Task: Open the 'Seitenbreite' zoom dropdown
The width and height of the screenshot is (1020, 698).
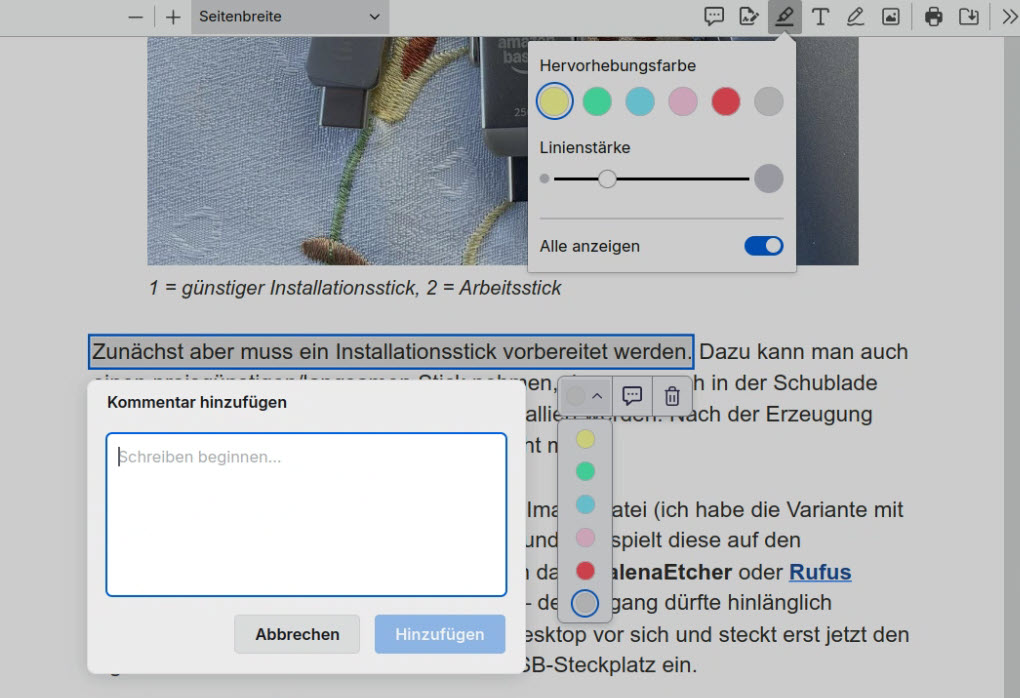Action: 289,17
